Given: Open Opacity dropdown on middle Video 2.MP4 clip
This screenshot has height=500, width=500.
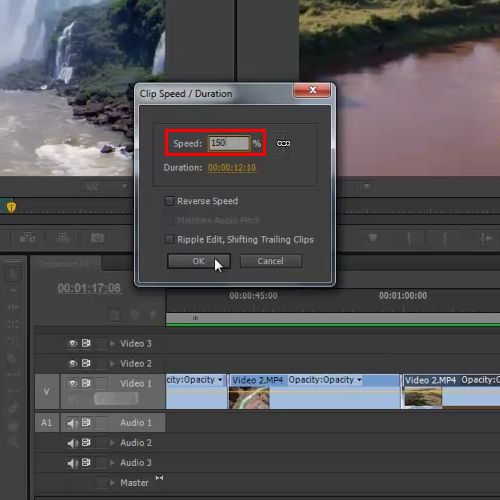Looking at the screenshot, I should coord(359,380).
